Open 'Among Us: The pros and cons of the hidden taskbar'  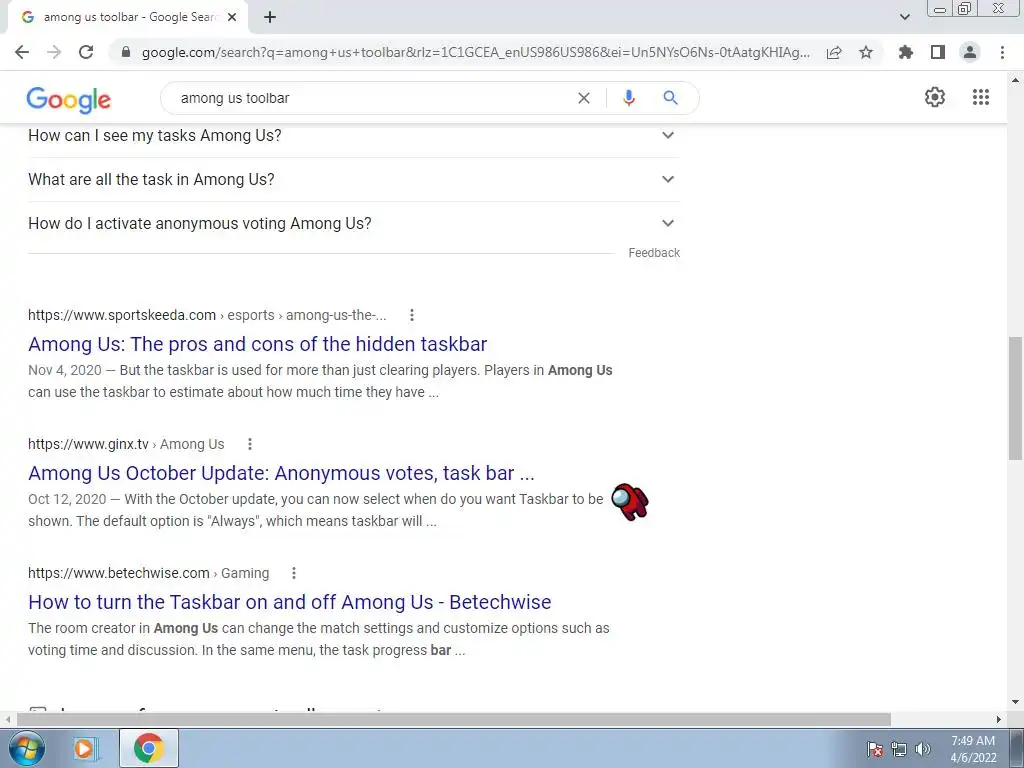point(257,344)
